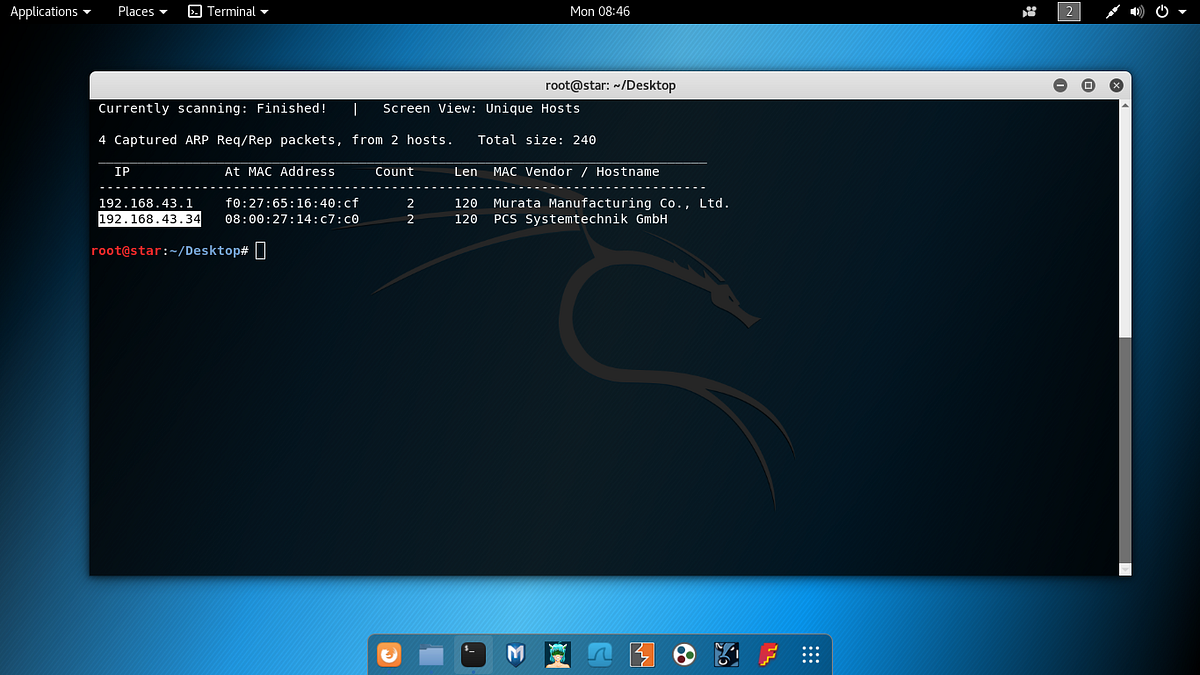Expand the system menu arrow
Viewport: 1200px width, 675px height.
point(1181,12)
